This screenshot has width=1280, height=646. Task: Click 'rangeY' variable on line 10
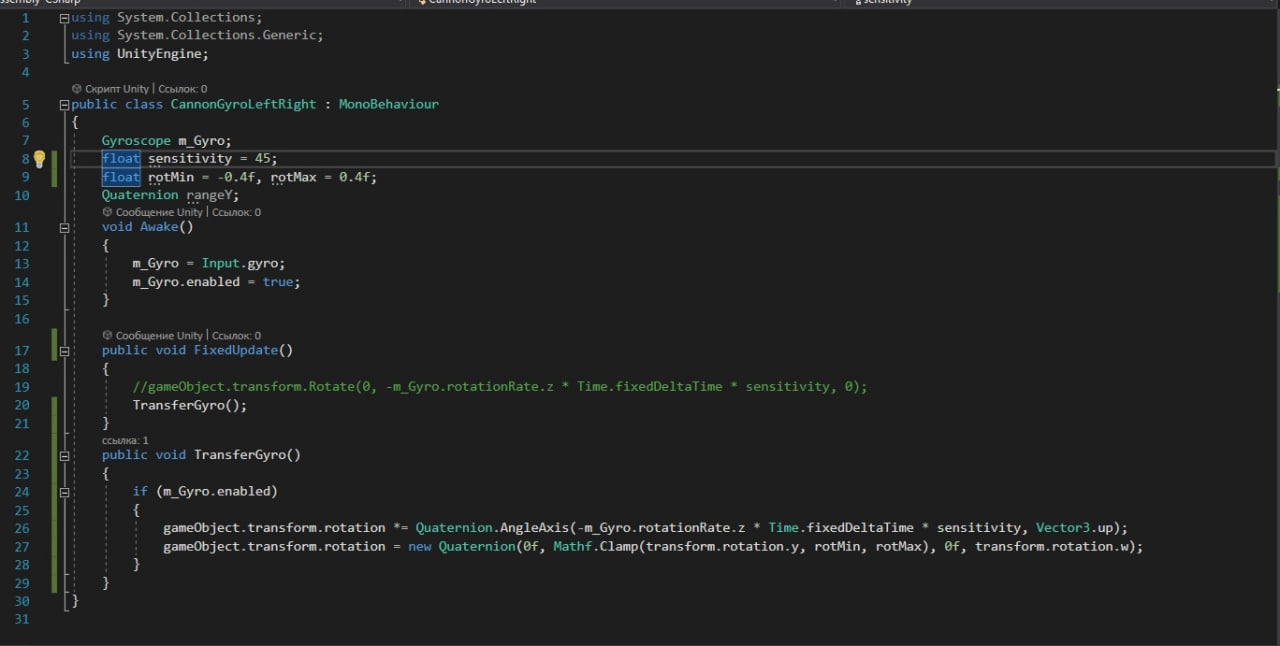(209, 195)
